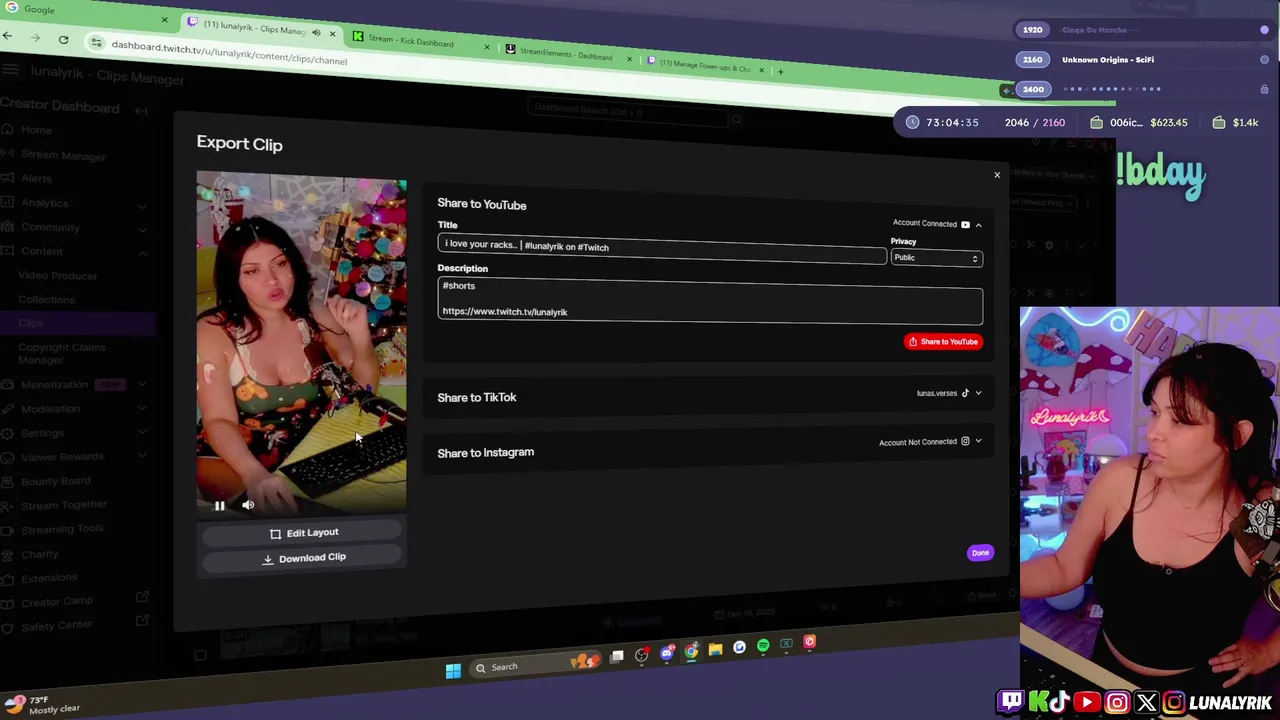1280x720 pixels.
Task: Switch to Manage Power-ups tab
Action: click(705, 66)
